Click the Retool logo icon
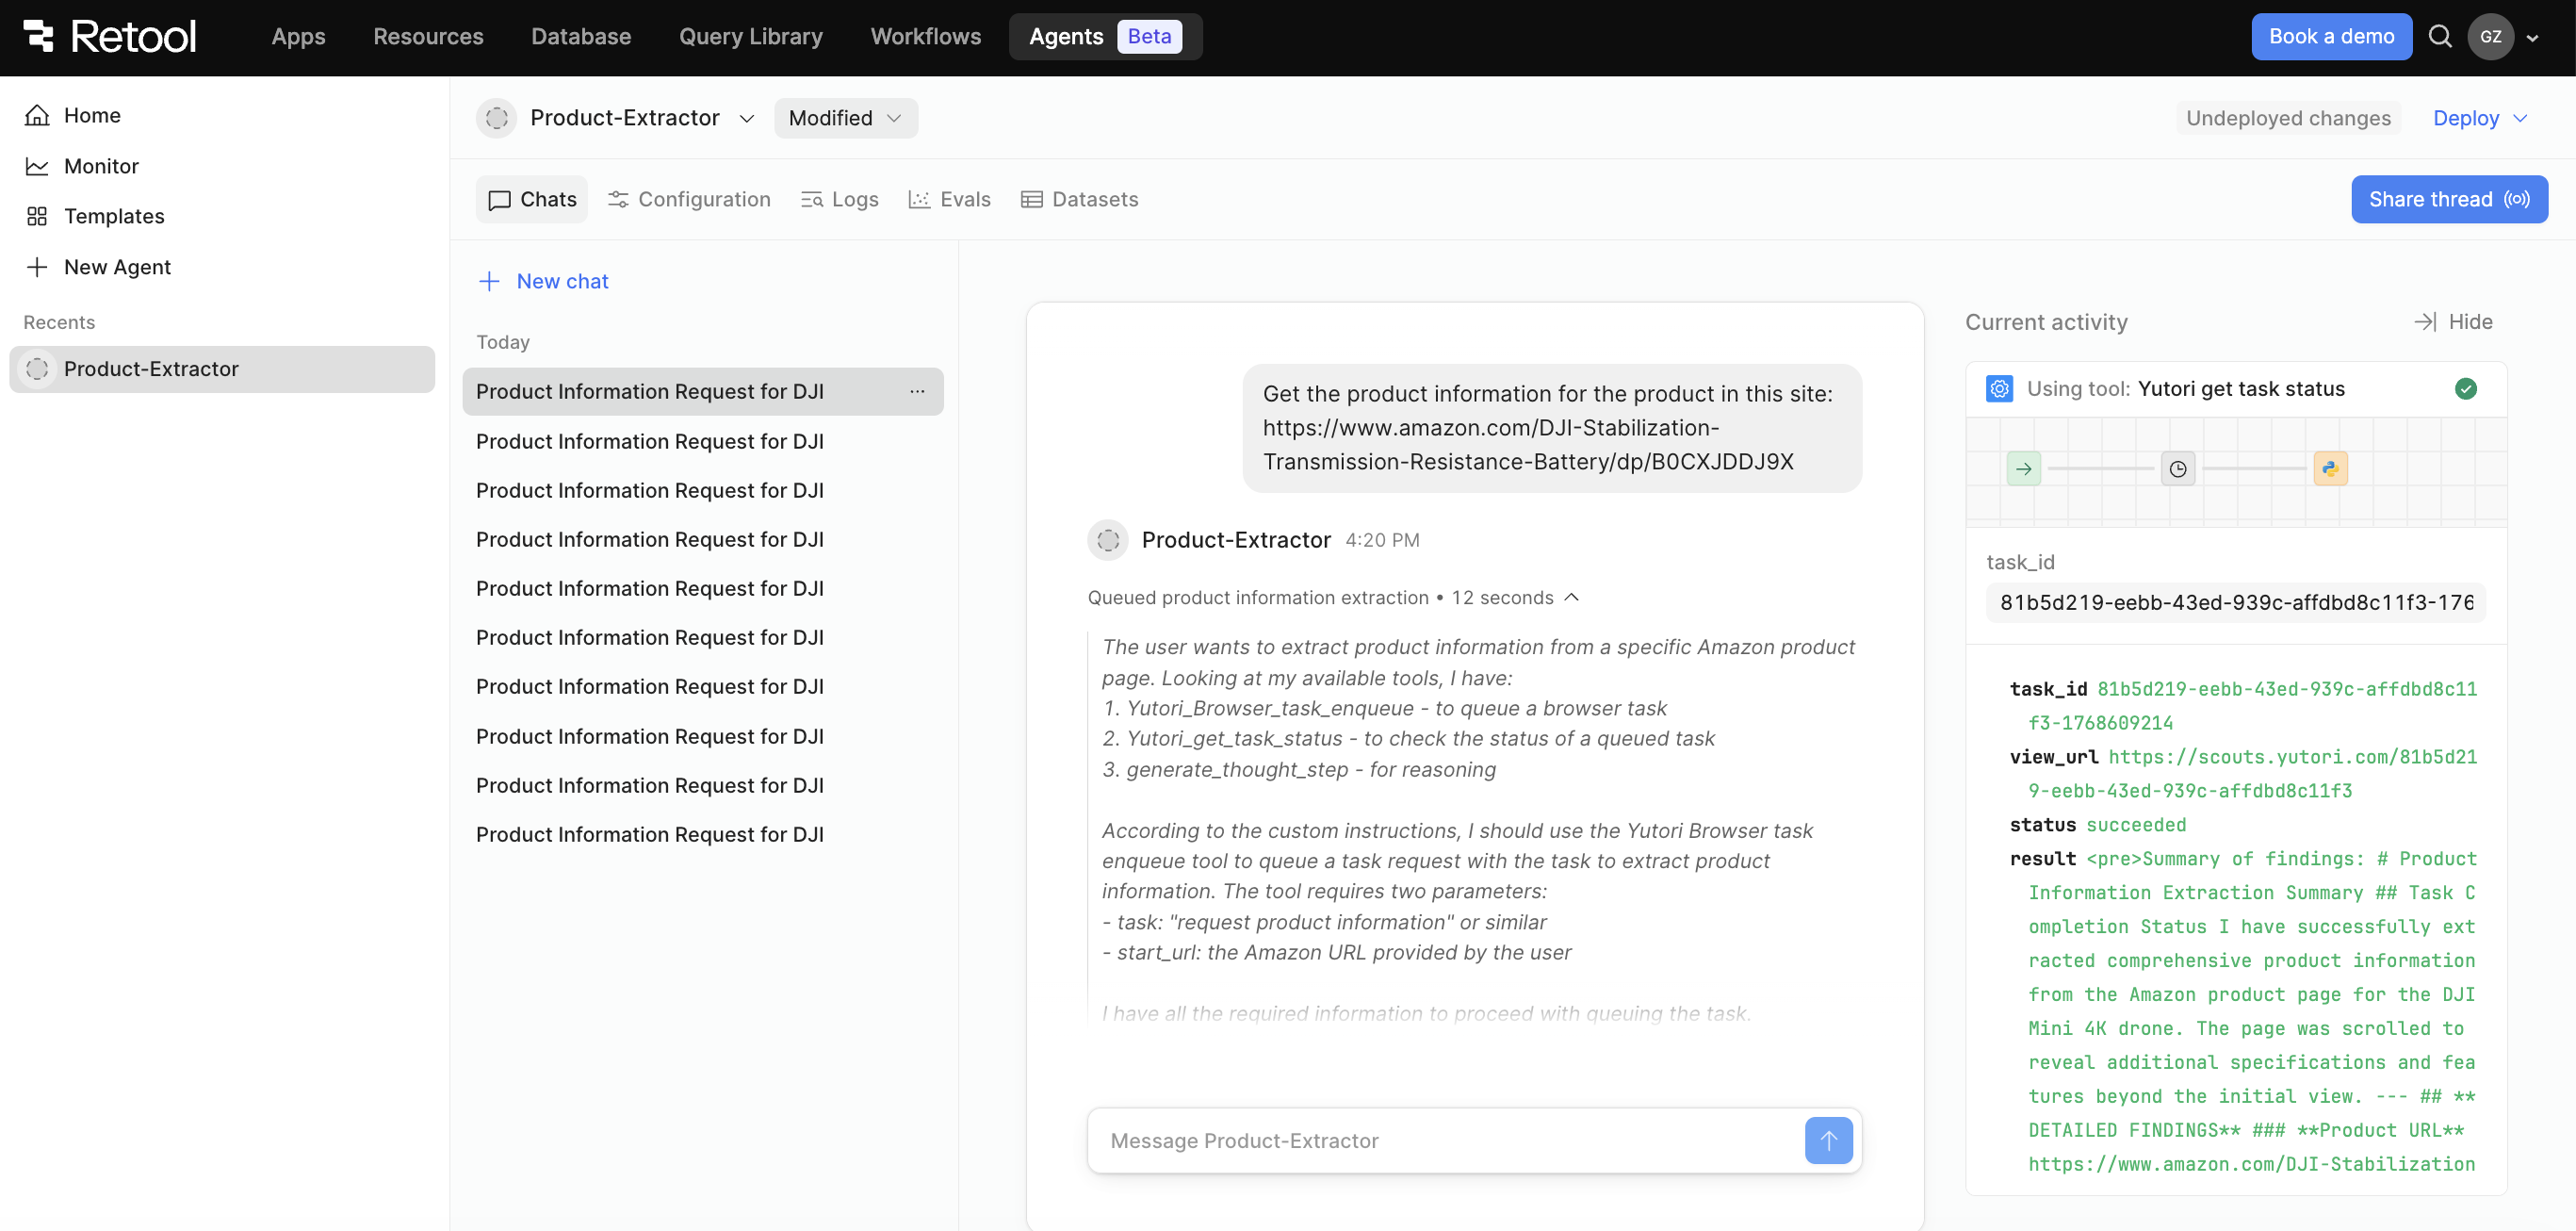 pos(38,36)
